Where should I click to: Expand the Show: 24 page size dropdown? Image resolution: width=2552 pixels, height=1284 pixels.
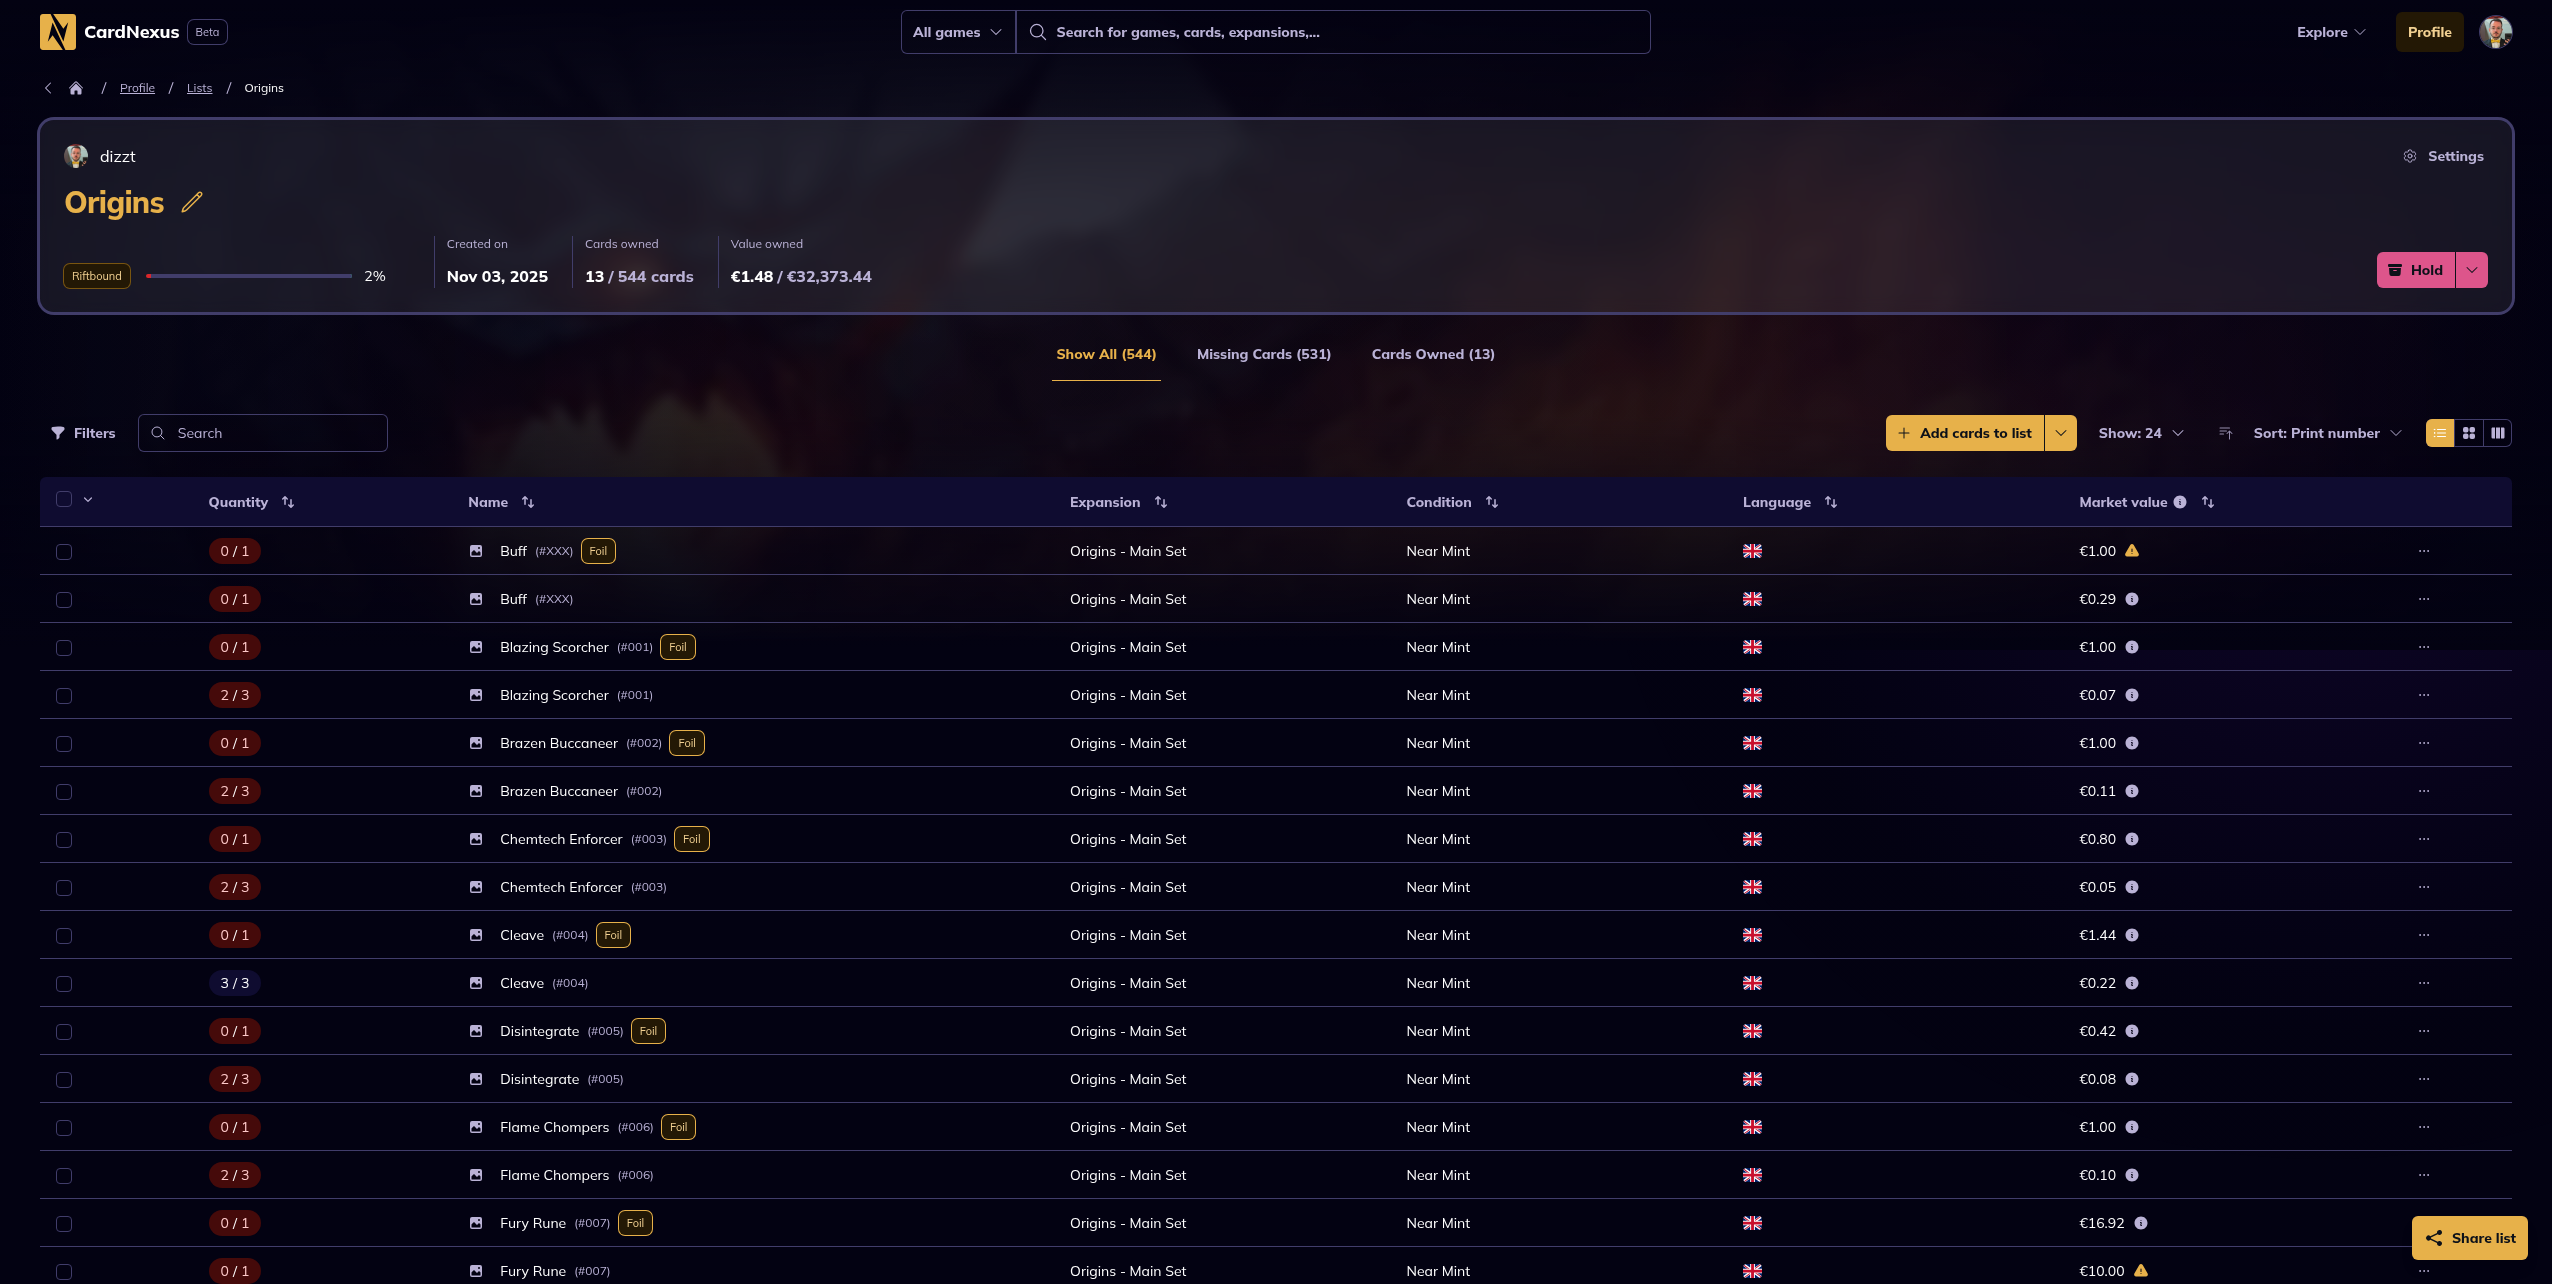click(x=2141, y=433)
